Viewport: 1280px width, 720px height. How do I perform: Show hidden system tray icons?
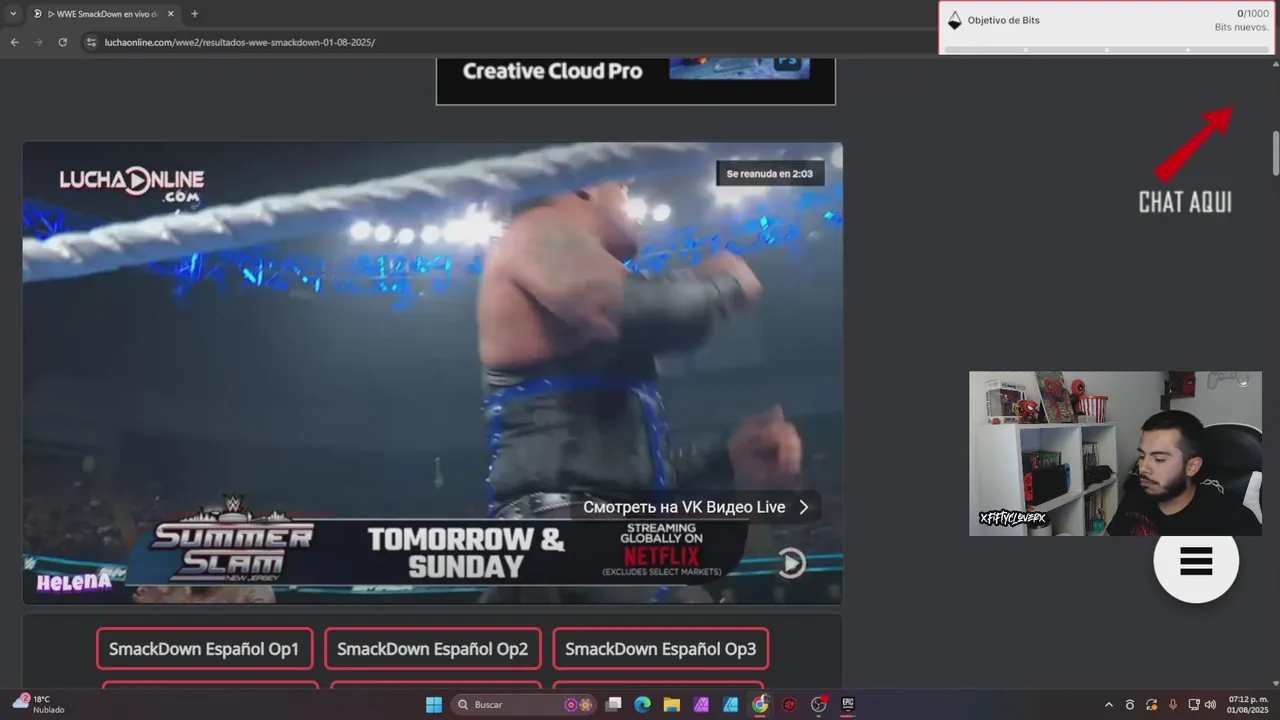[x=1108, y=705]
